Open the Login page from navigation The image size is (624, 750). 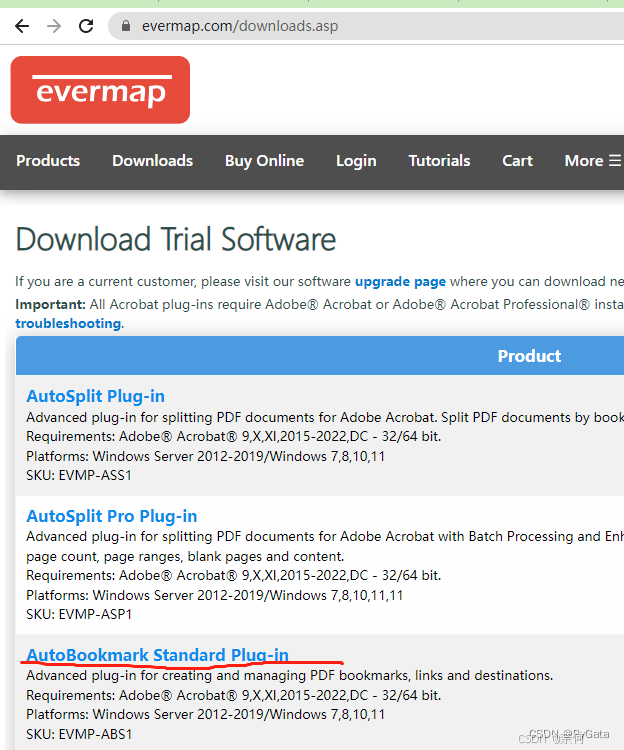(x=356, y=161)
